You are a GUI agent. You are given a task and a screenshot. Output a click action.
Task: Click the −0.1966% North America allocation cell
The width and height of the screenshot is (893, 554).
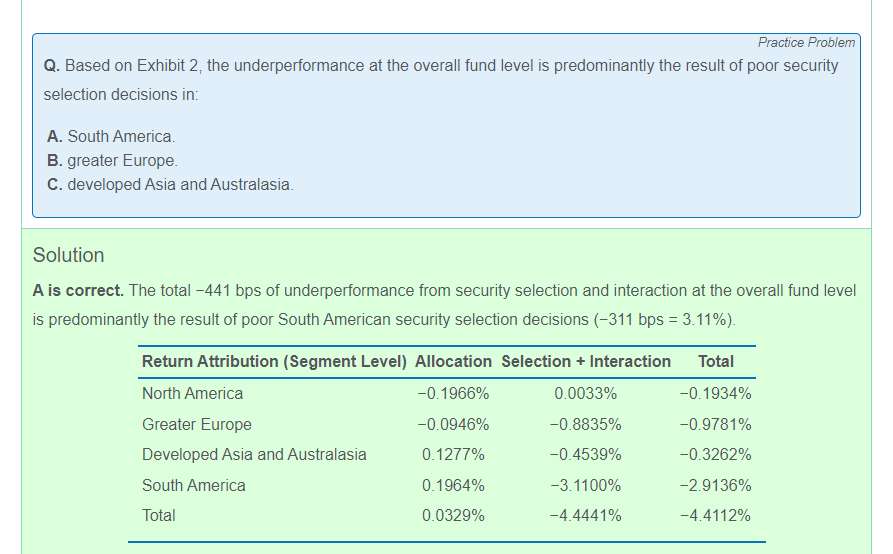click(453, 393)
